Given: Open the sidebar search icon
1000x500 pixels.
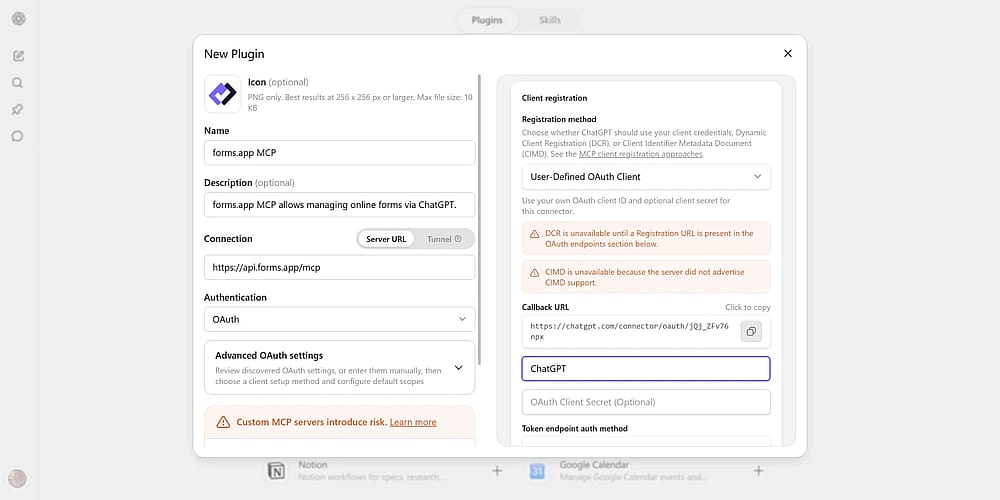Looking at the screenshot, I should point(18,82).
